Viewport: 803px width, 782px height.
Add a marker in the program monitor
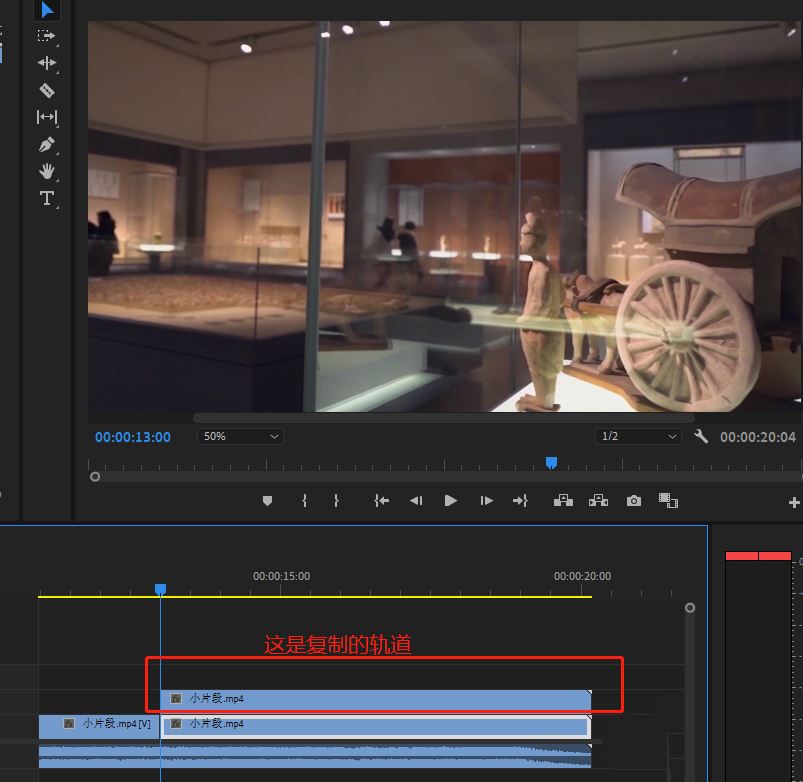coord(267,501)
